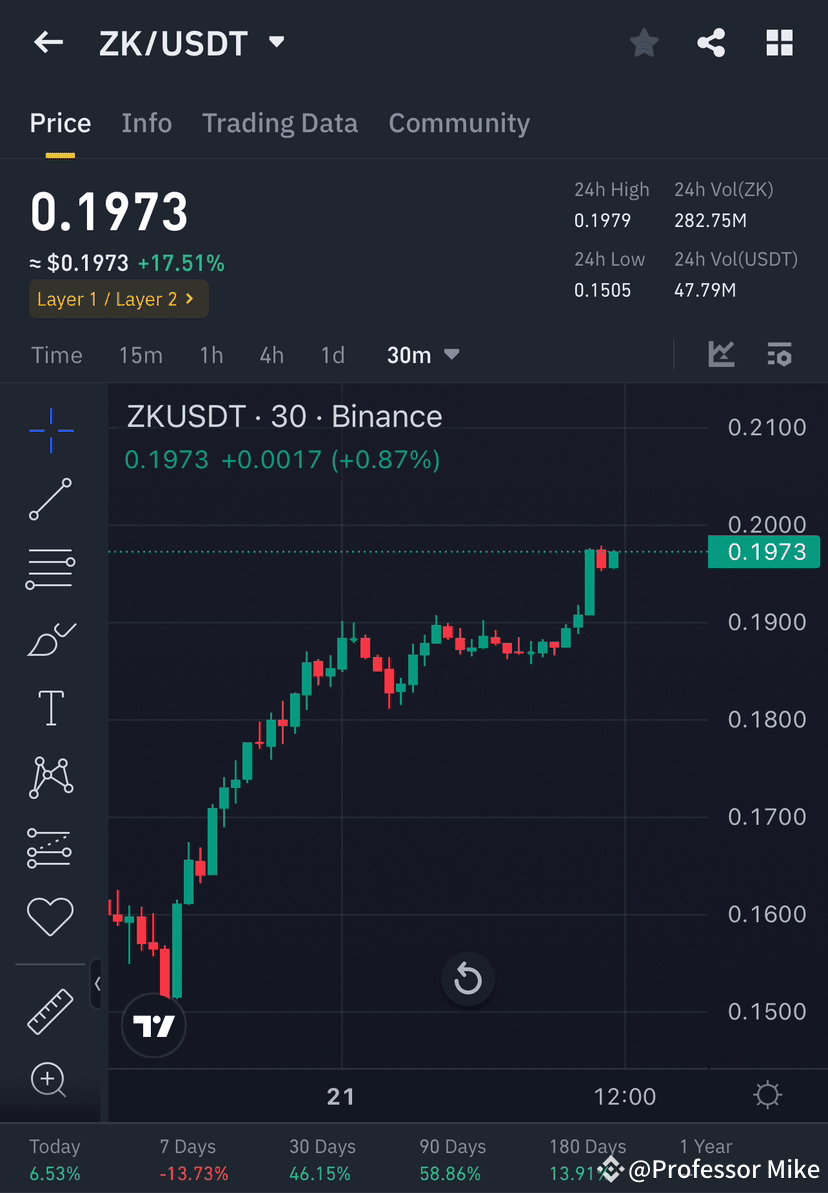Screen dimensions: 828x1193
Task: Refresh the chart view
Action: [467, 980]
